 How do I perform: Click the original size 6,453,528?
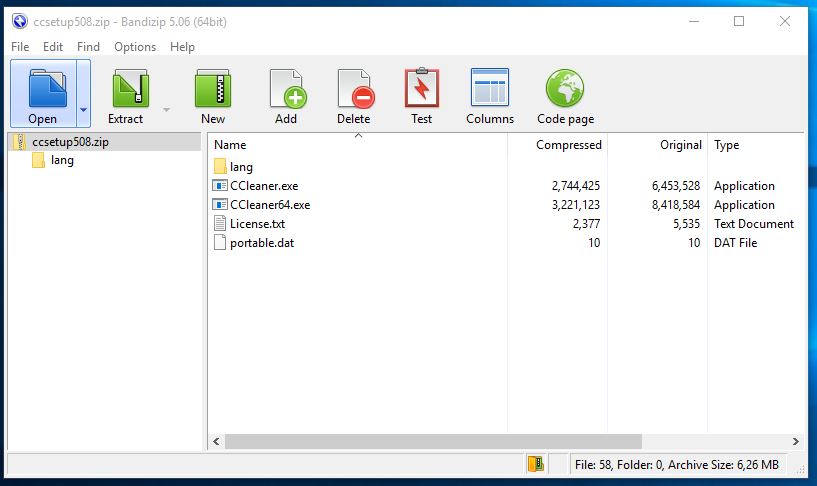[x=676, y=186]
